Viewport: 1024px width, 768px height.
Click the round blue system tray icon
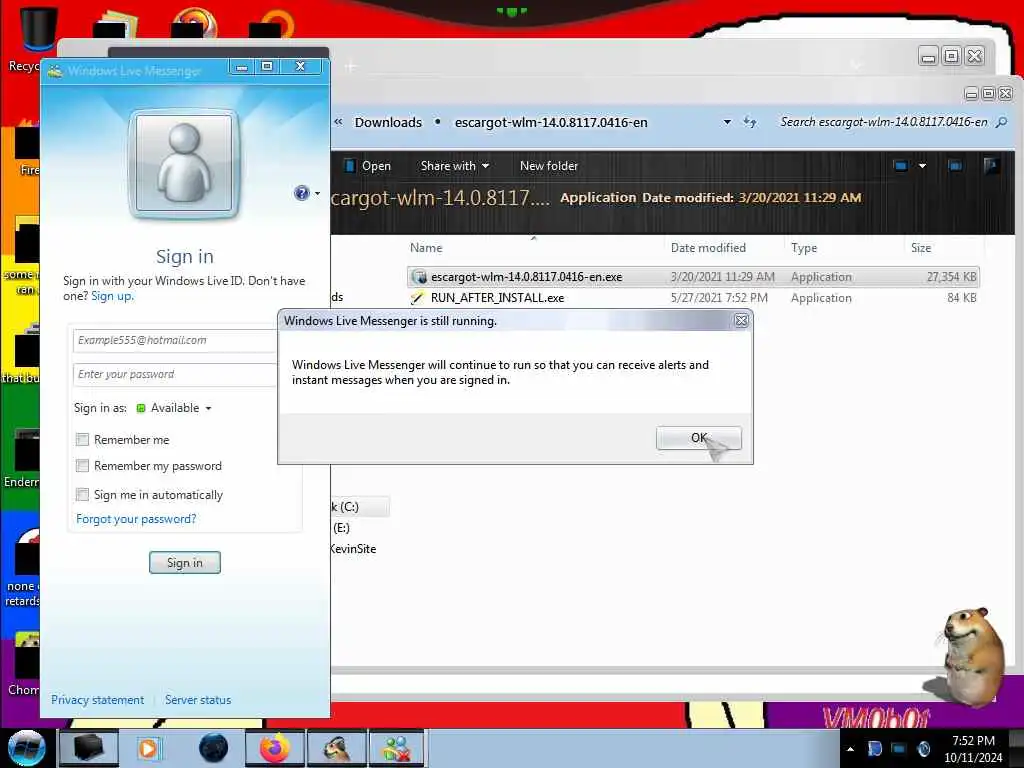tap(923, 749)
